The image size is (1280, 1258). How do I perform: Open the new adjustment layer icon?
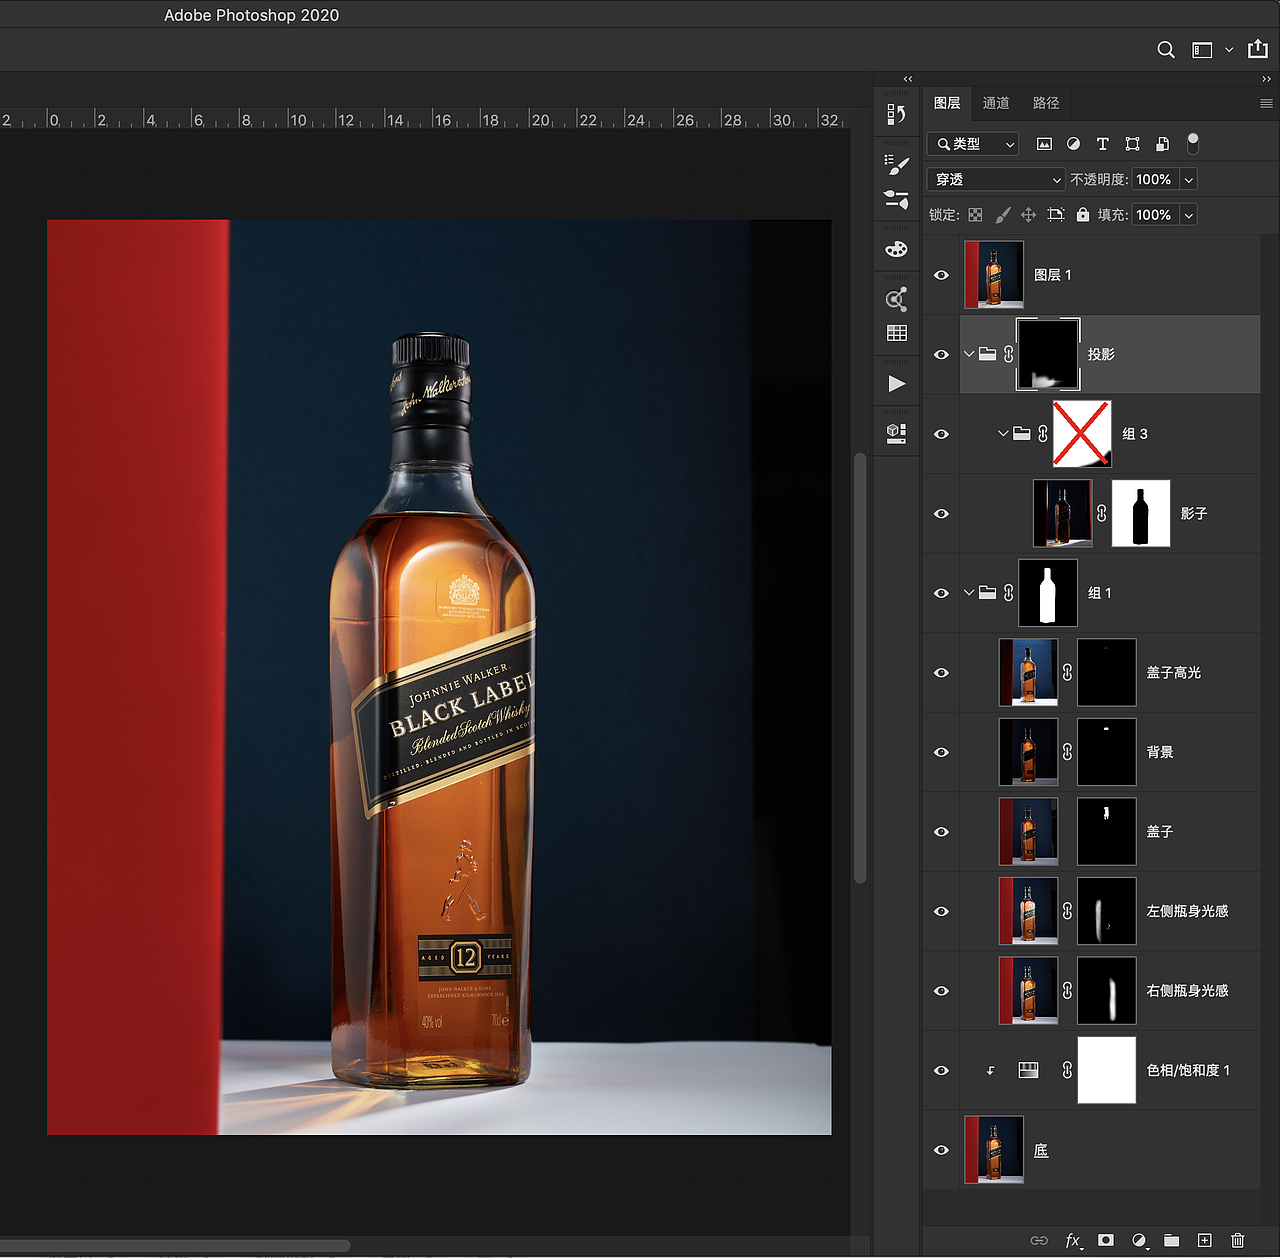coord(1139,1240)
